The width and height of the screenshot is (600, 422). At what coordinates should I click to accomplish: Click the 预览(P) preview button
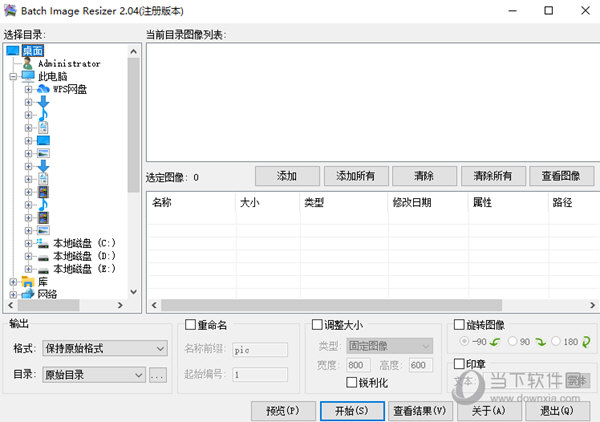click(x=283, y=411)
